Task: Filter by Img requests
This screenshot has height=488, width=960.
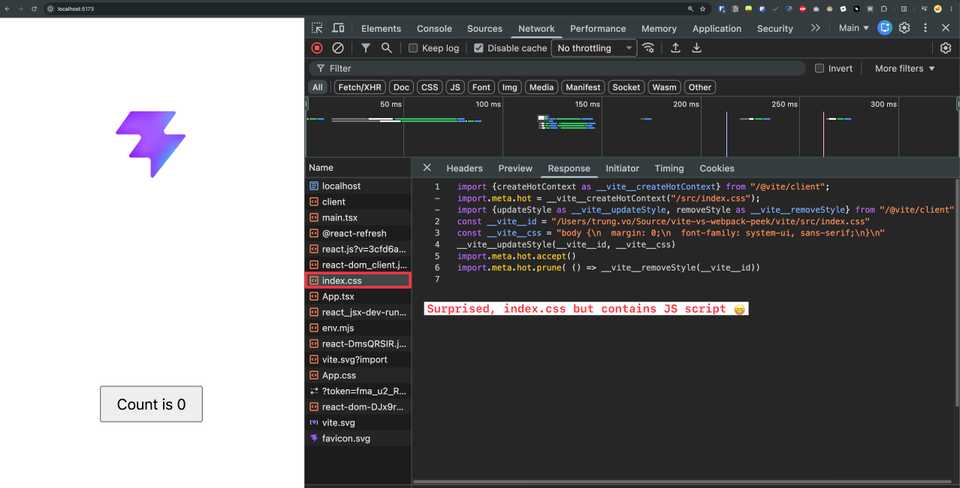Action: coord(509,88)
